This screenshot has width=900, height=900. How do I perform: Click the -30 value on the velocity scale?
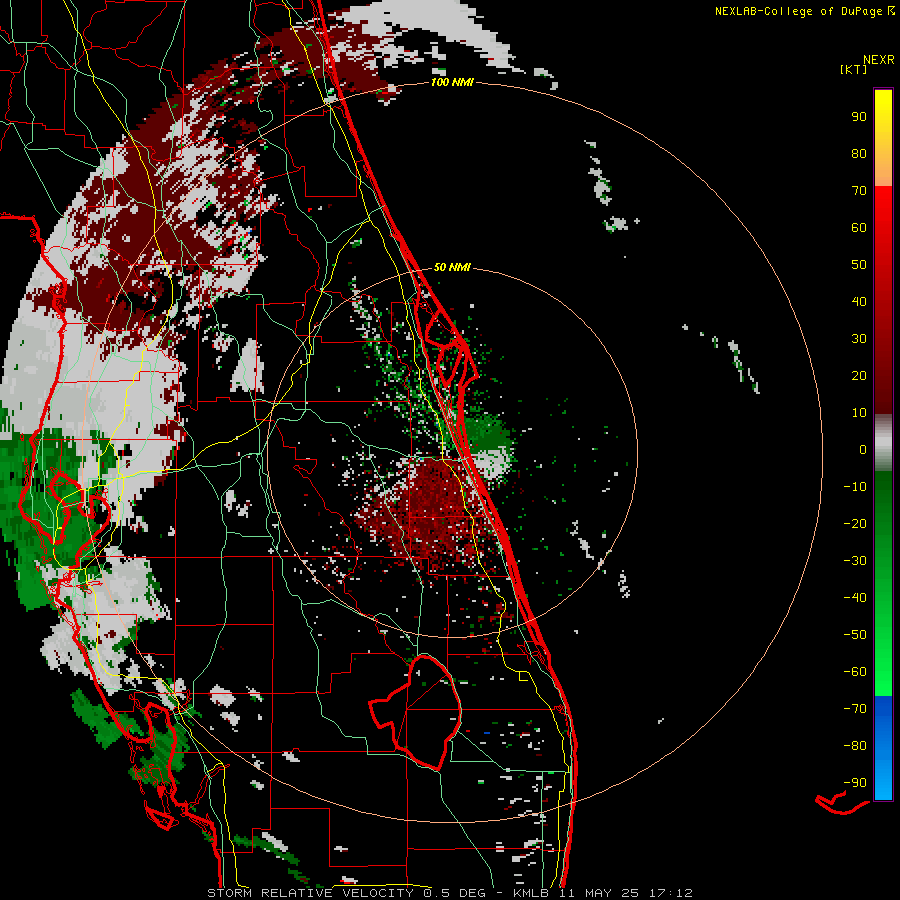point(855,561)
